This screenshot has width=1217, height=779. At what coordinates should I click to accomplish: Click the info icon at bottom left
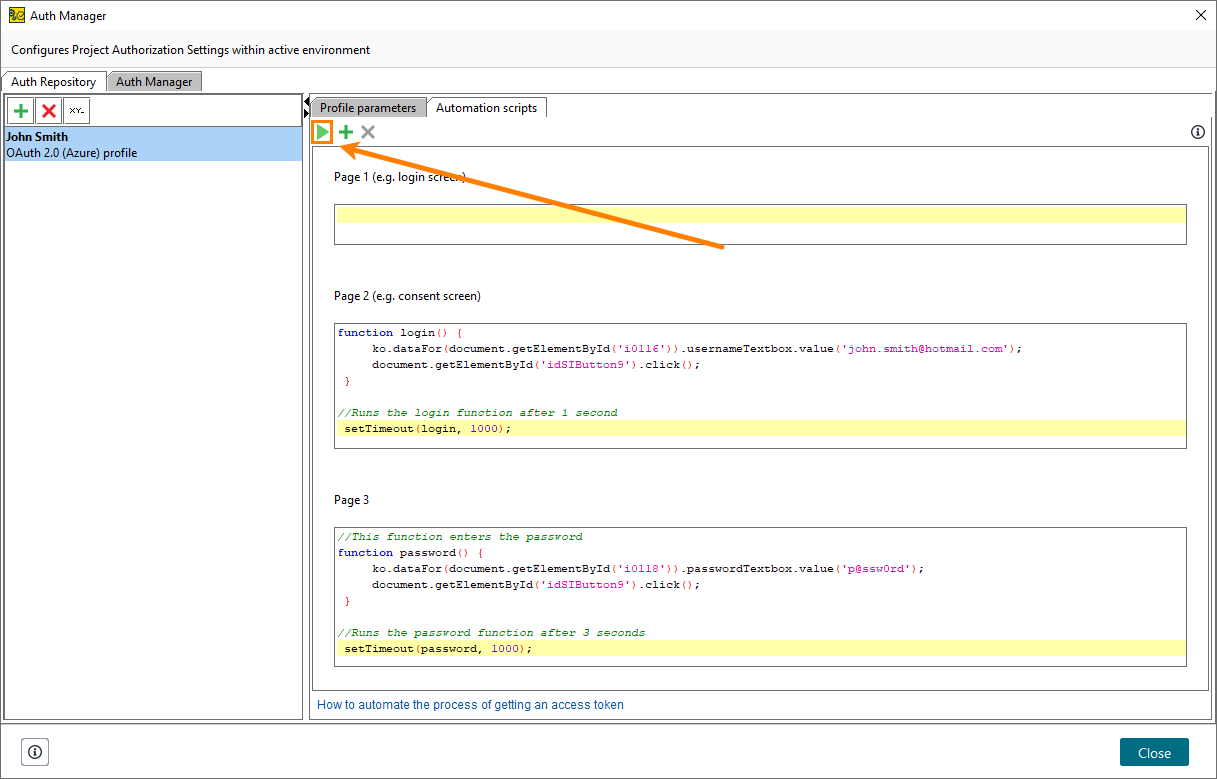34,751
